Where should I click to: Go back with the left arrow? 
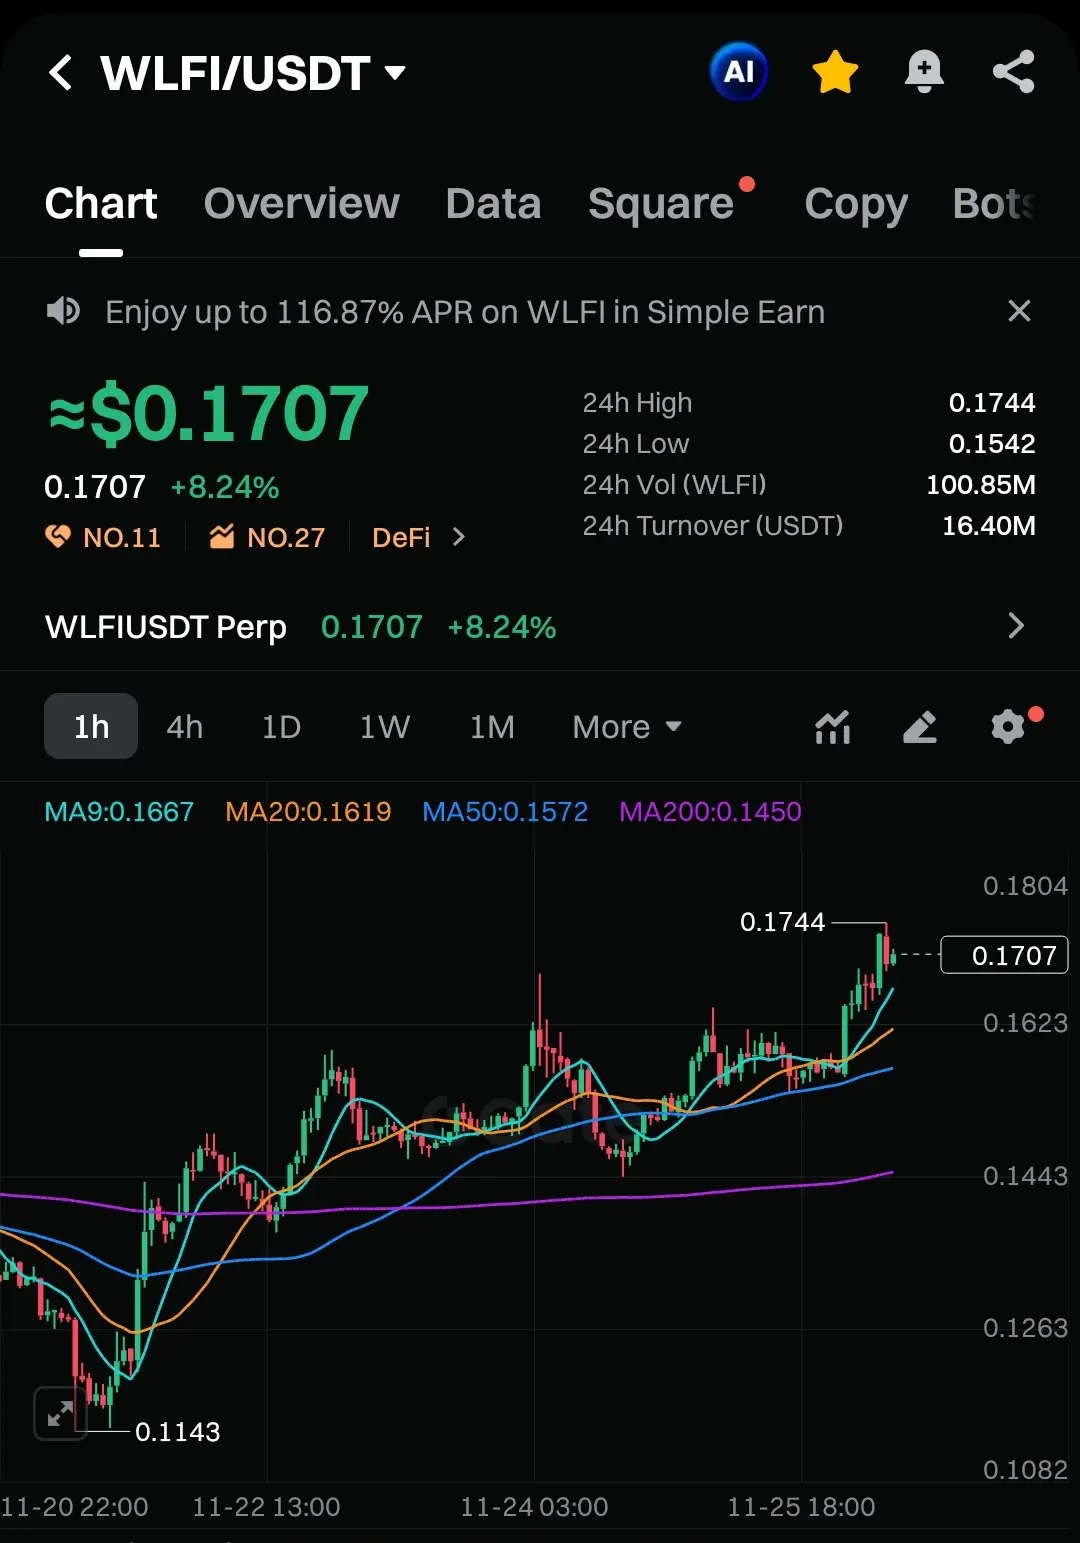(x=61, y=73)
